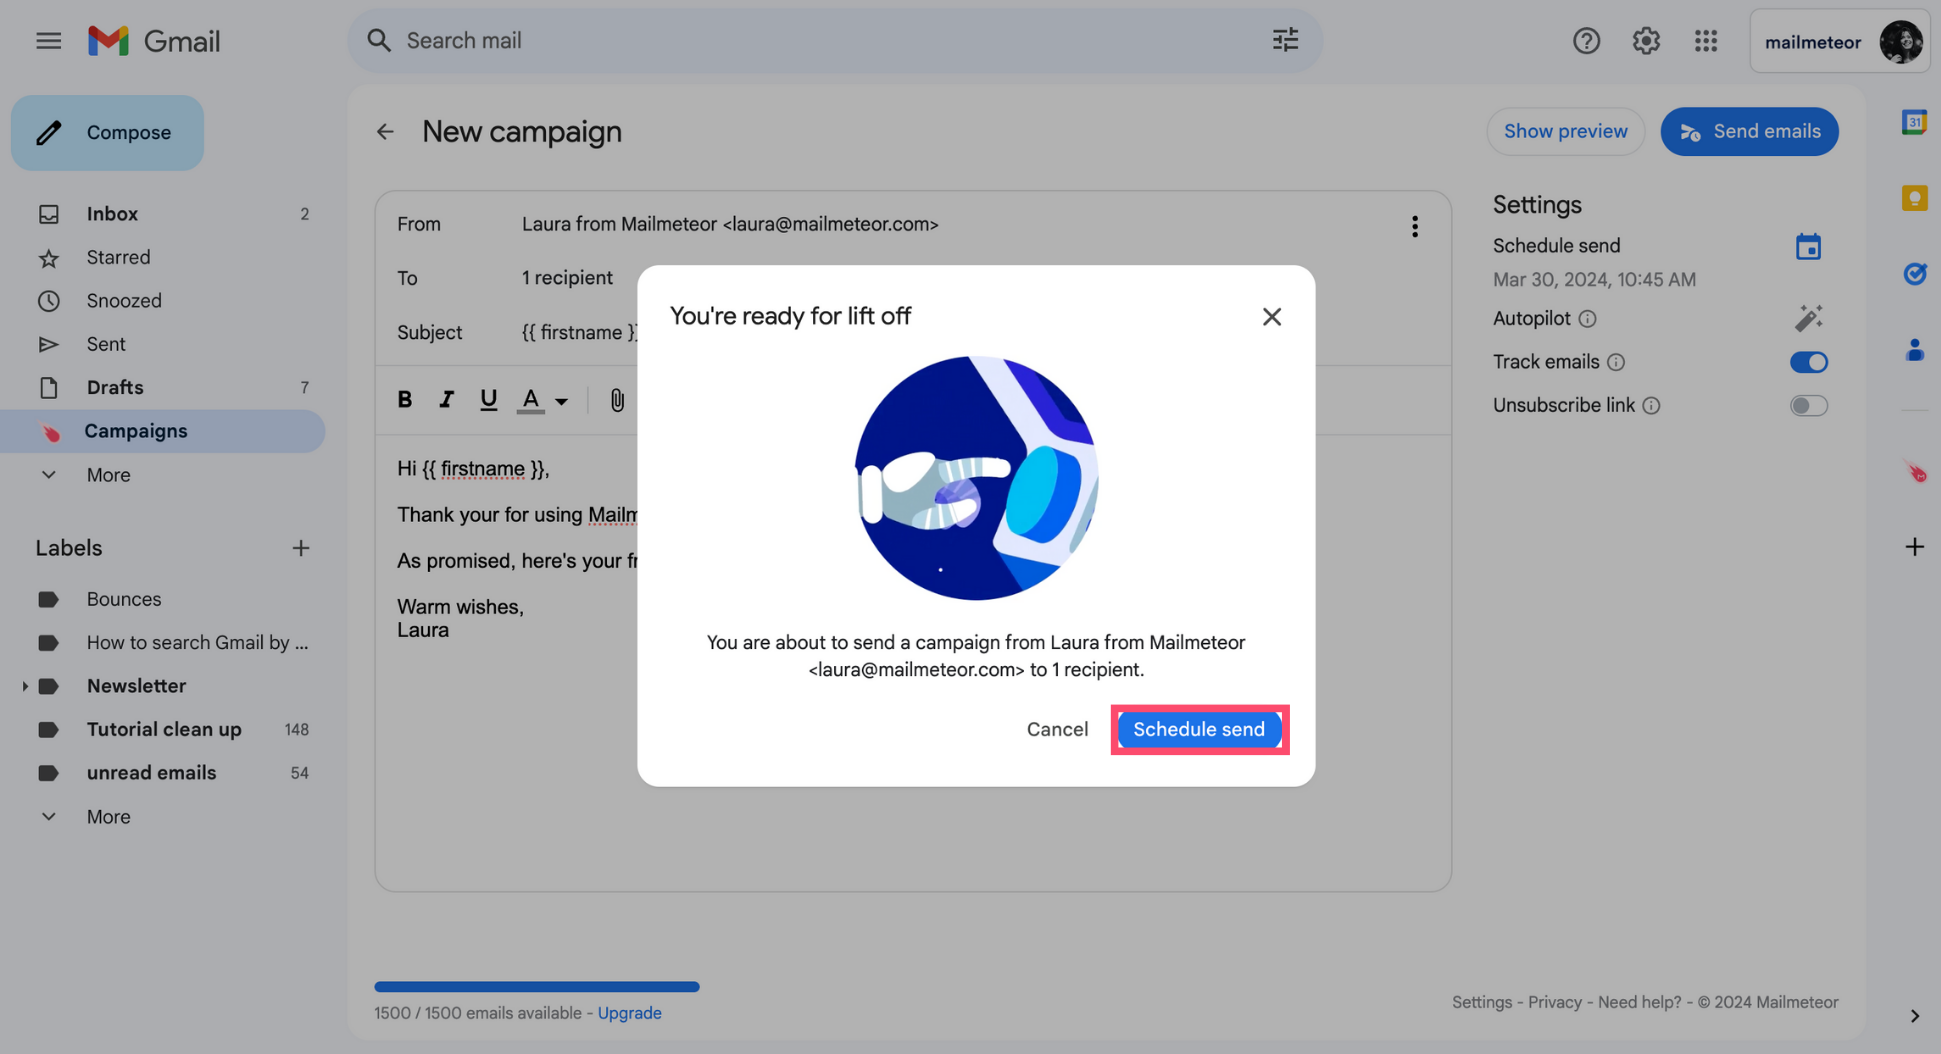Image resolution: width=1941 pixels, height=1054 pixels.
Task: Click the attach file paperclip icon
Action: tap(617, 400)
